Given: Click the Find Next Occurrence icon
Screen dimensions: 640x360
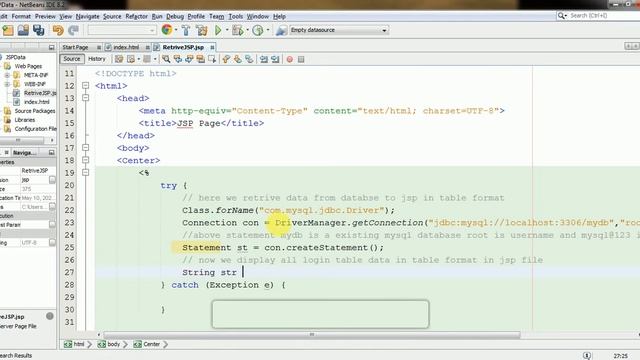Looking at the screenshot, I should coord(189,59).
